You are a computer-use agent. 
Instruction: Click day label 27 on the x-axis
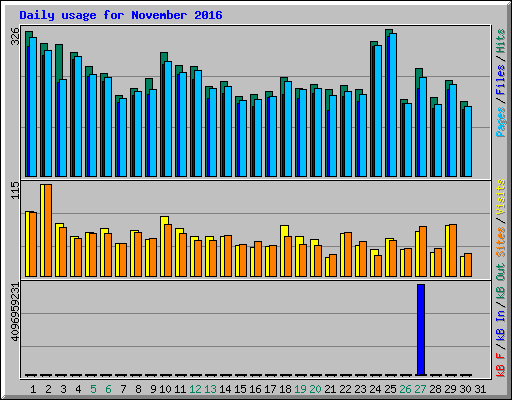pyautogui.click(x=420, y=389)
